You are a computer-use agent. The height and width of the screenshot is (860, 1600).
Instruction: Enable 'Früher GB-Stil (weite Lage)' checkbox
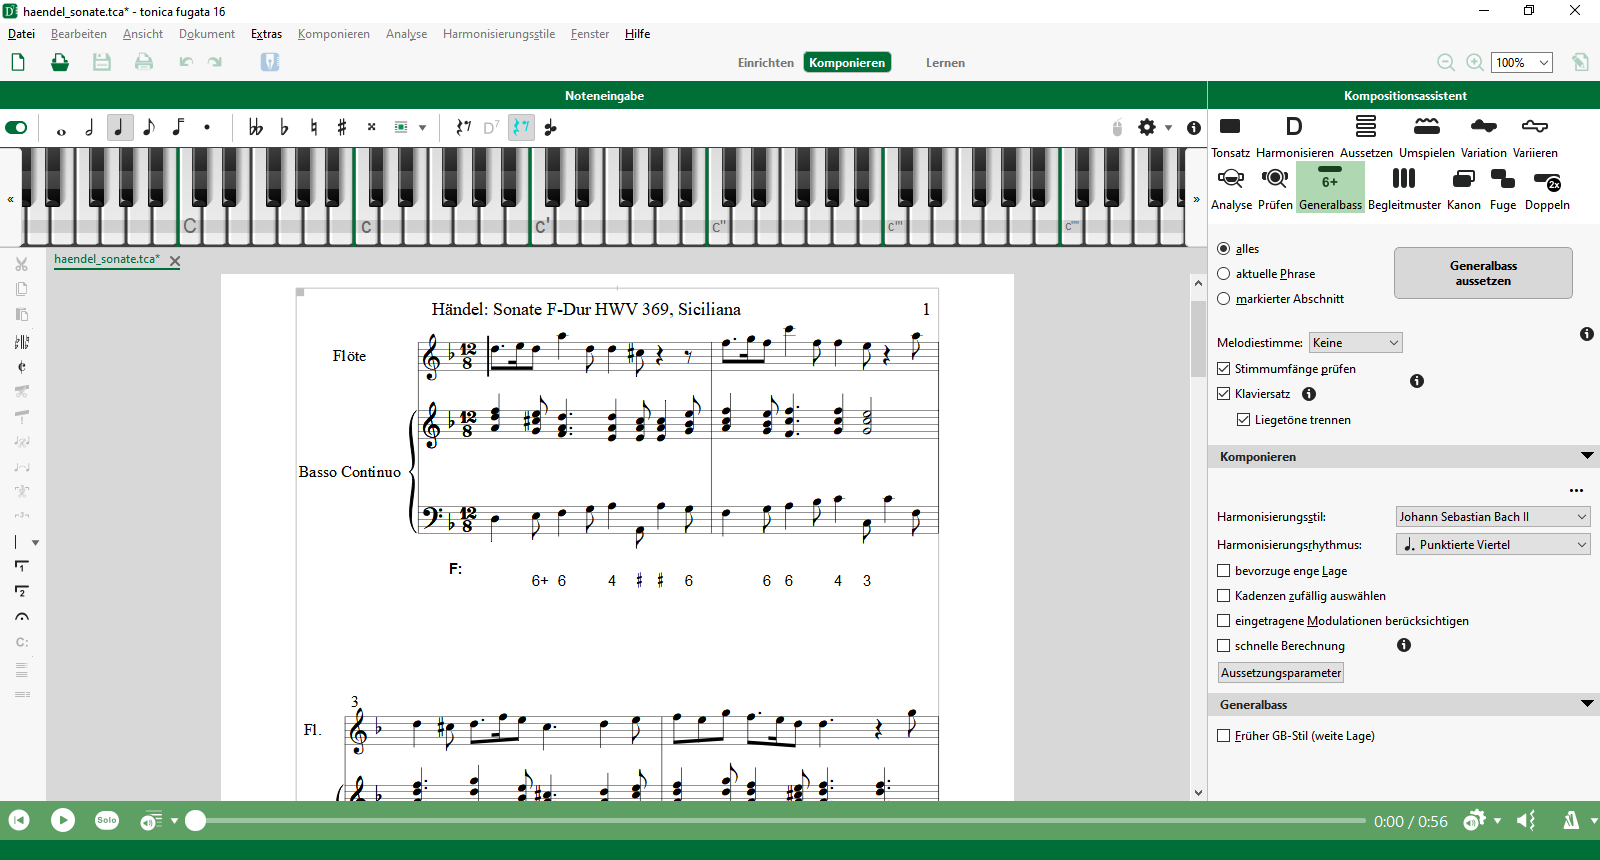point(1223,736)
